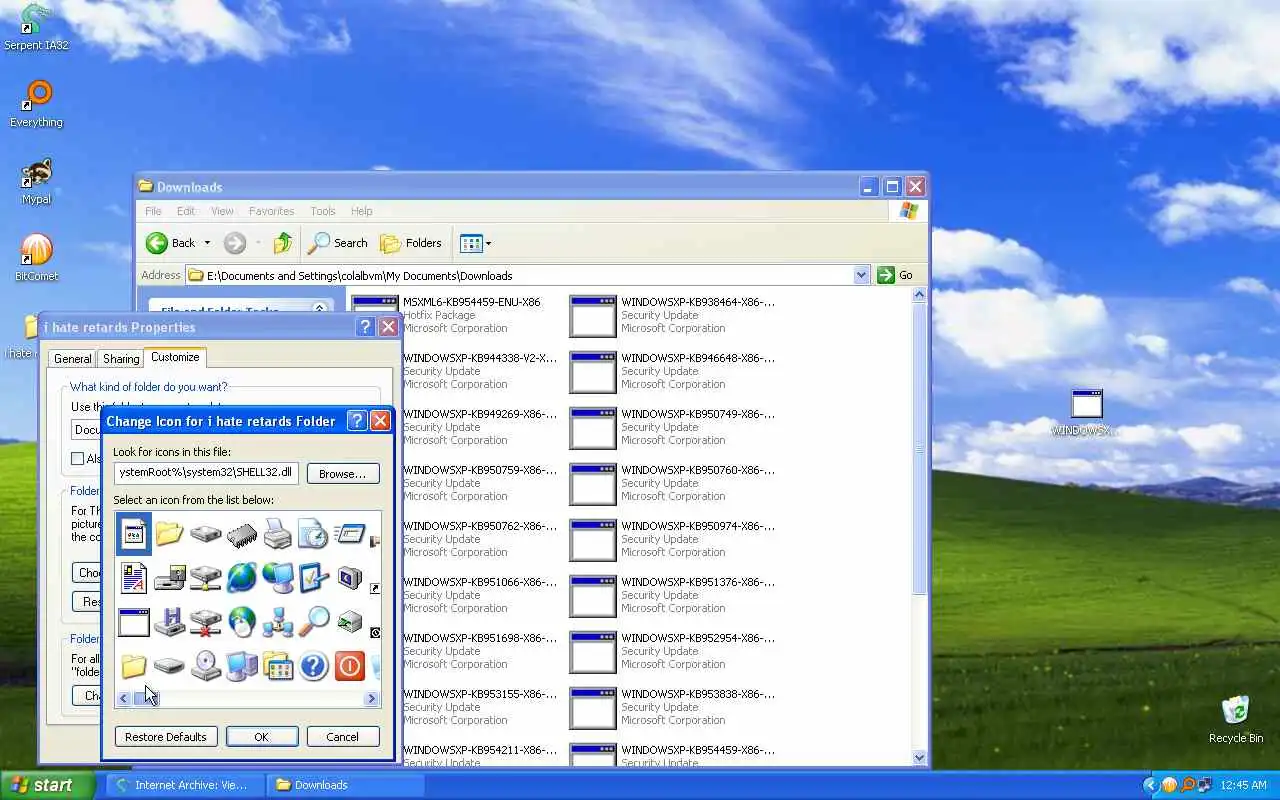Select the recent documents clock icon
The height and width of the screenshot is (800, 1280).
(313, 534)
